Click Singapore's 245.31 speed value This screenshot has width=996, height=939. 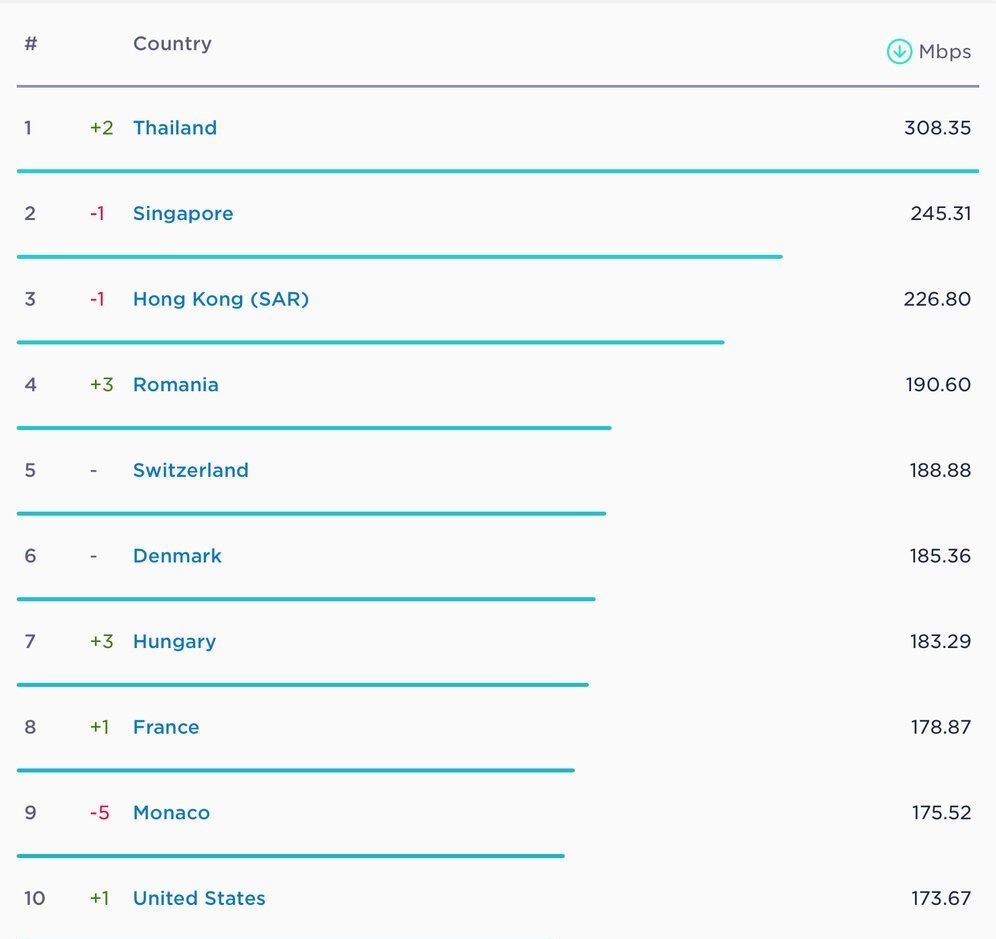coord(940,214)
